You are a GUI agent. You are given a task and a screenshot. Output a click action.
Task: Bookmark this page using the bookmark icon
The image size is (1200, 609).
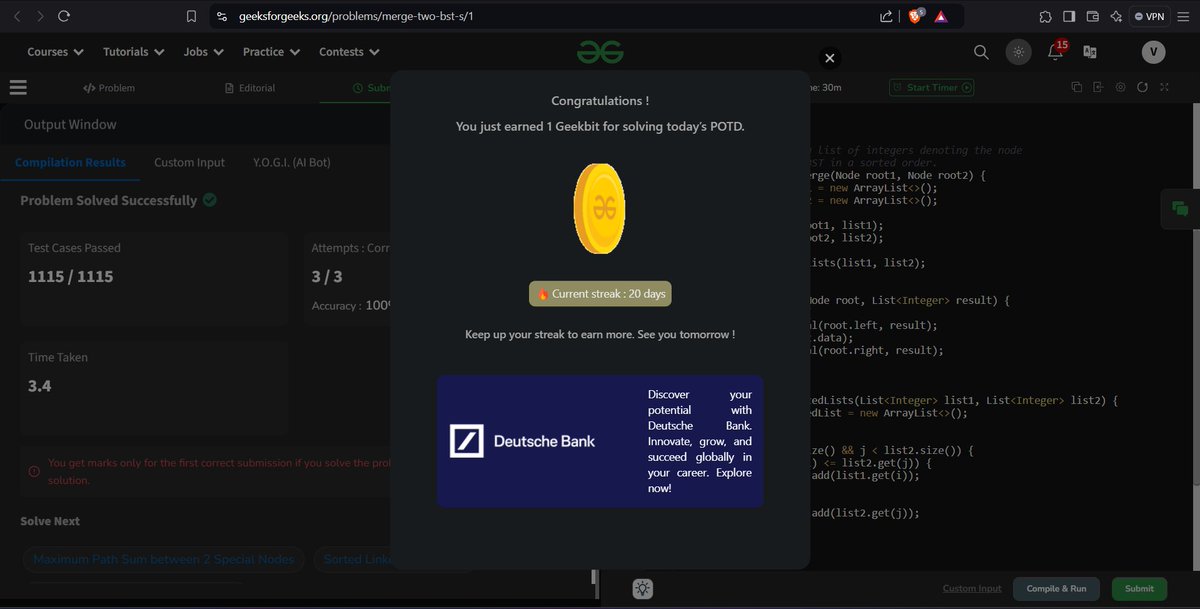[x=192, y=16]
